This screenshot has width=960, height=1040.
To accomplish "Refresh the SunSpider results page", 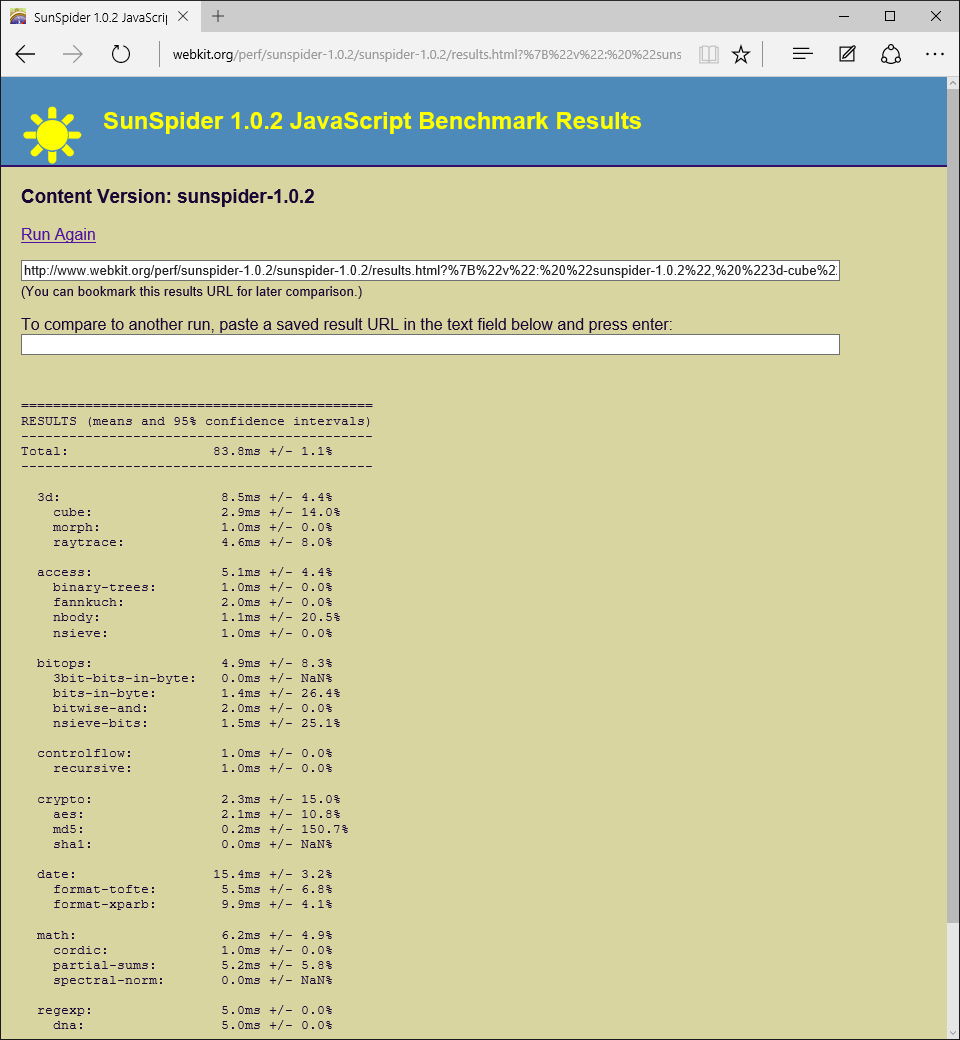I will pos(121,54).
